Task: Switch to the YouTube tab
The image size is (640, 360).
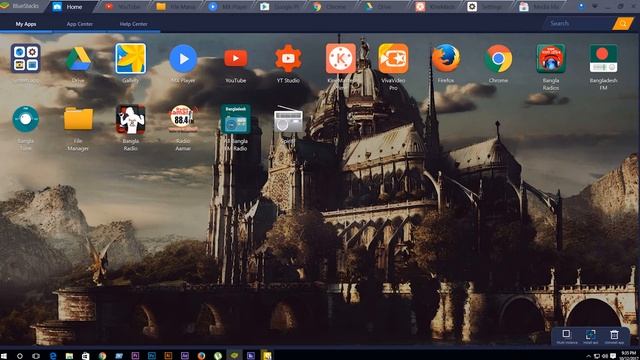Action: pyautogui.click(x=122, y=7)
